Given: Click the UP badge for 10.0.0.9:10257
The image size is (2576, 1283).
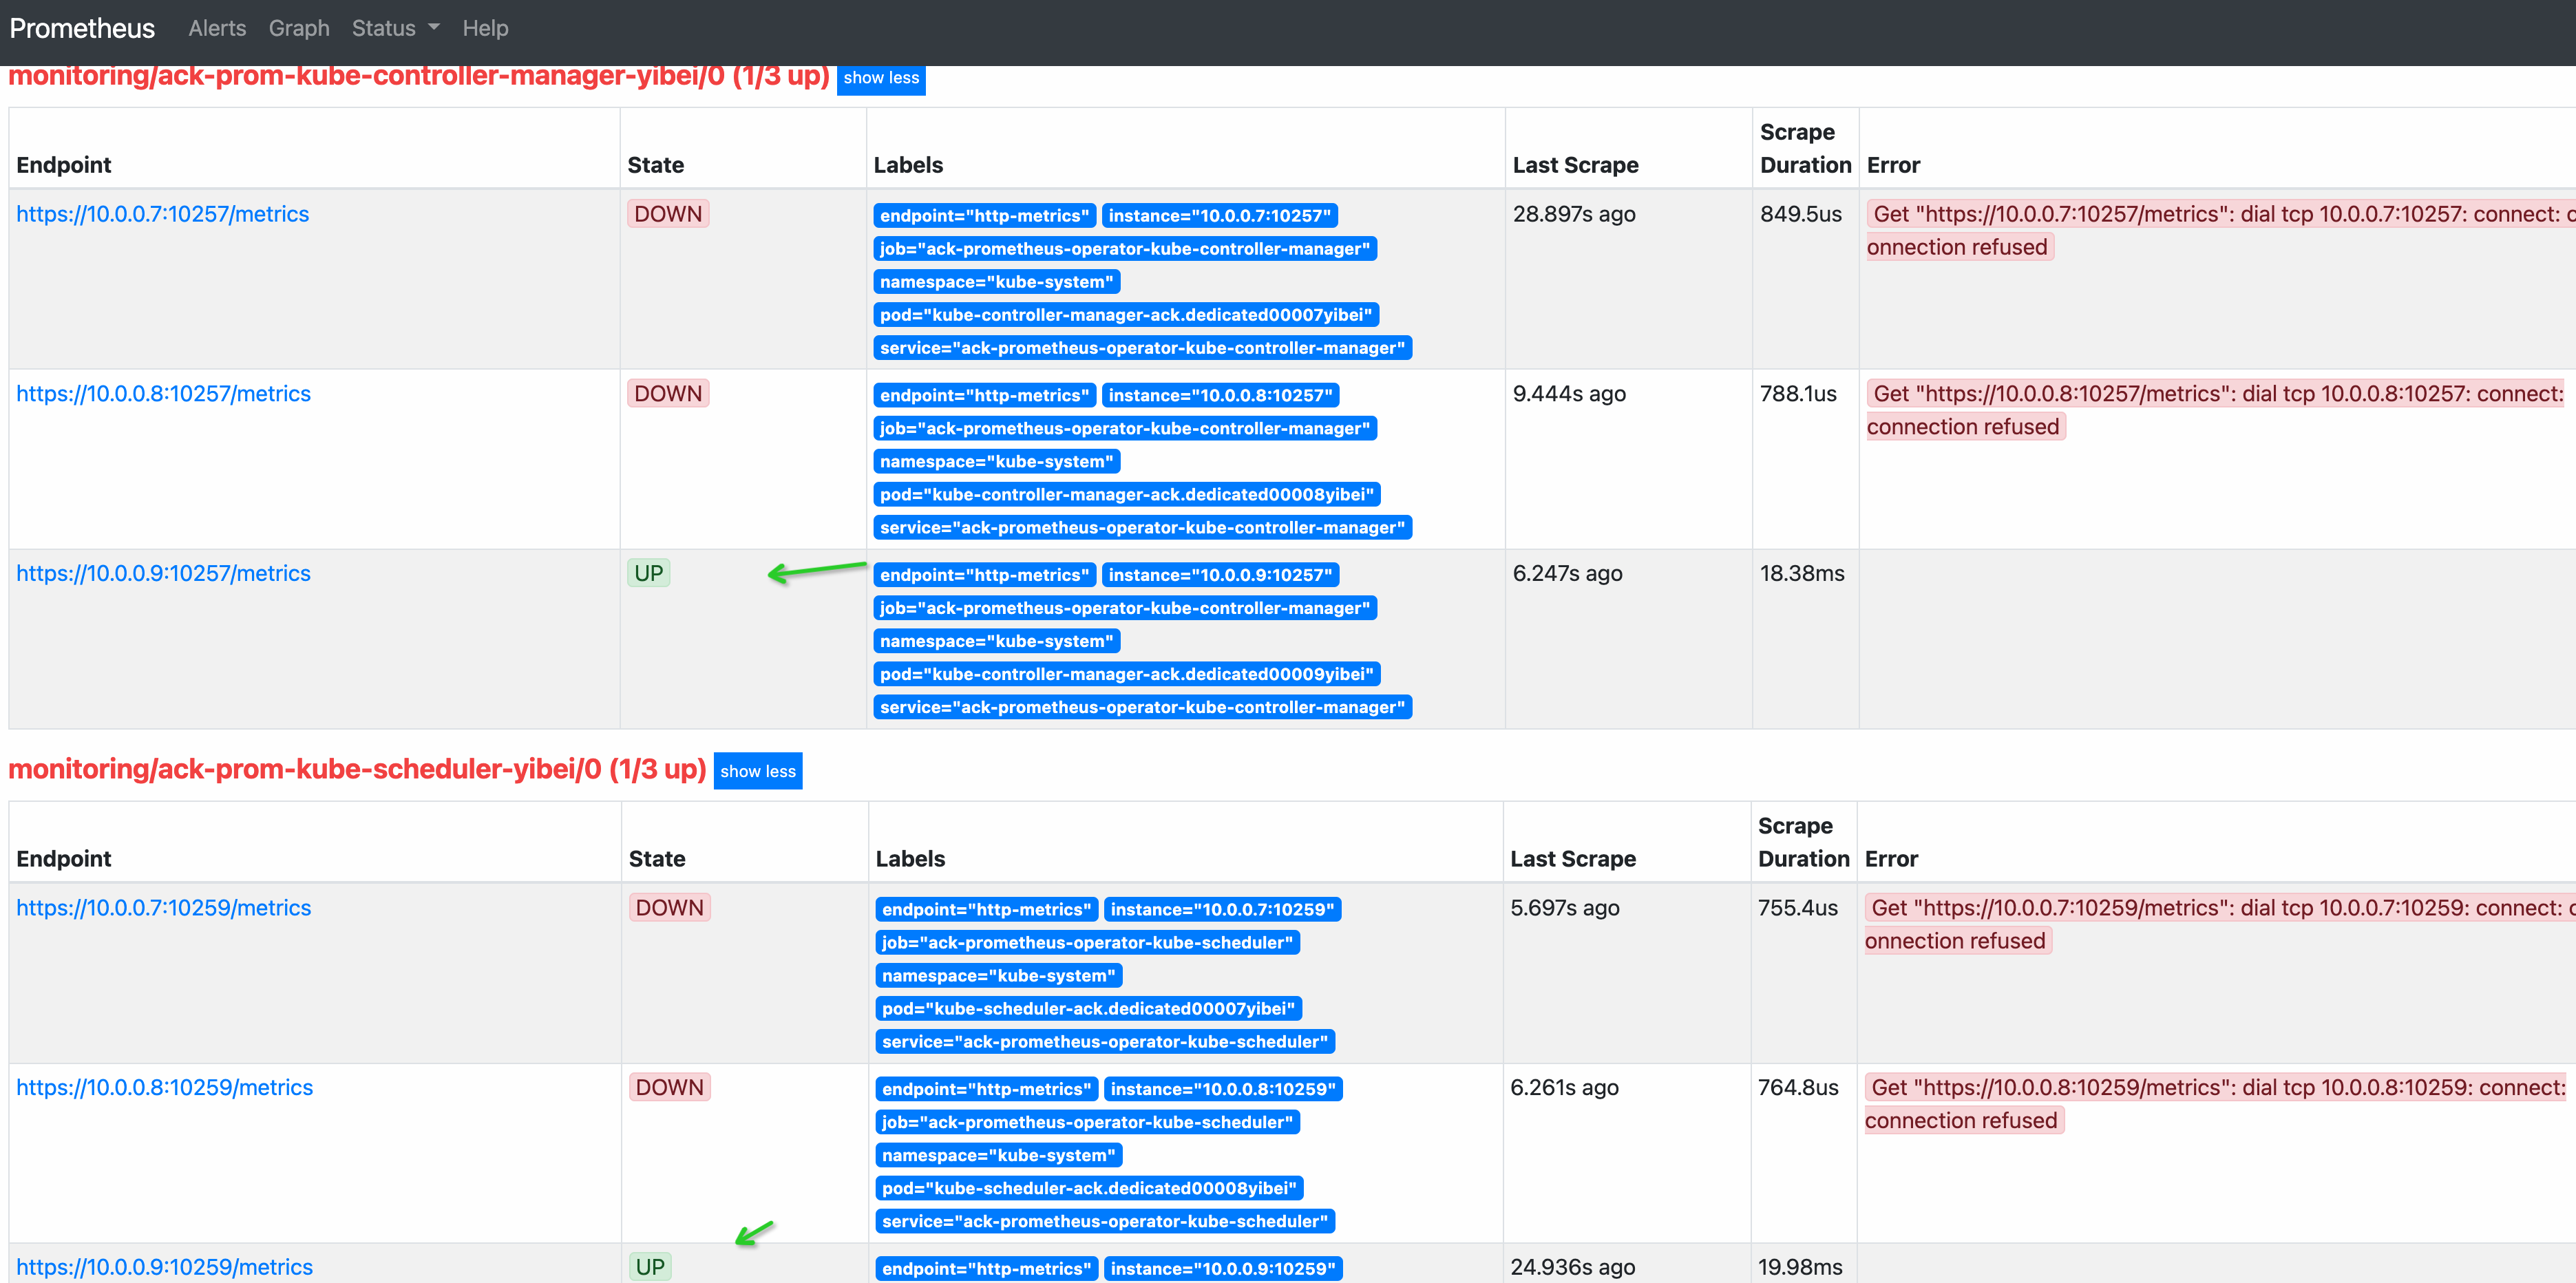Looking at the screenshot, I should point(648,573).
